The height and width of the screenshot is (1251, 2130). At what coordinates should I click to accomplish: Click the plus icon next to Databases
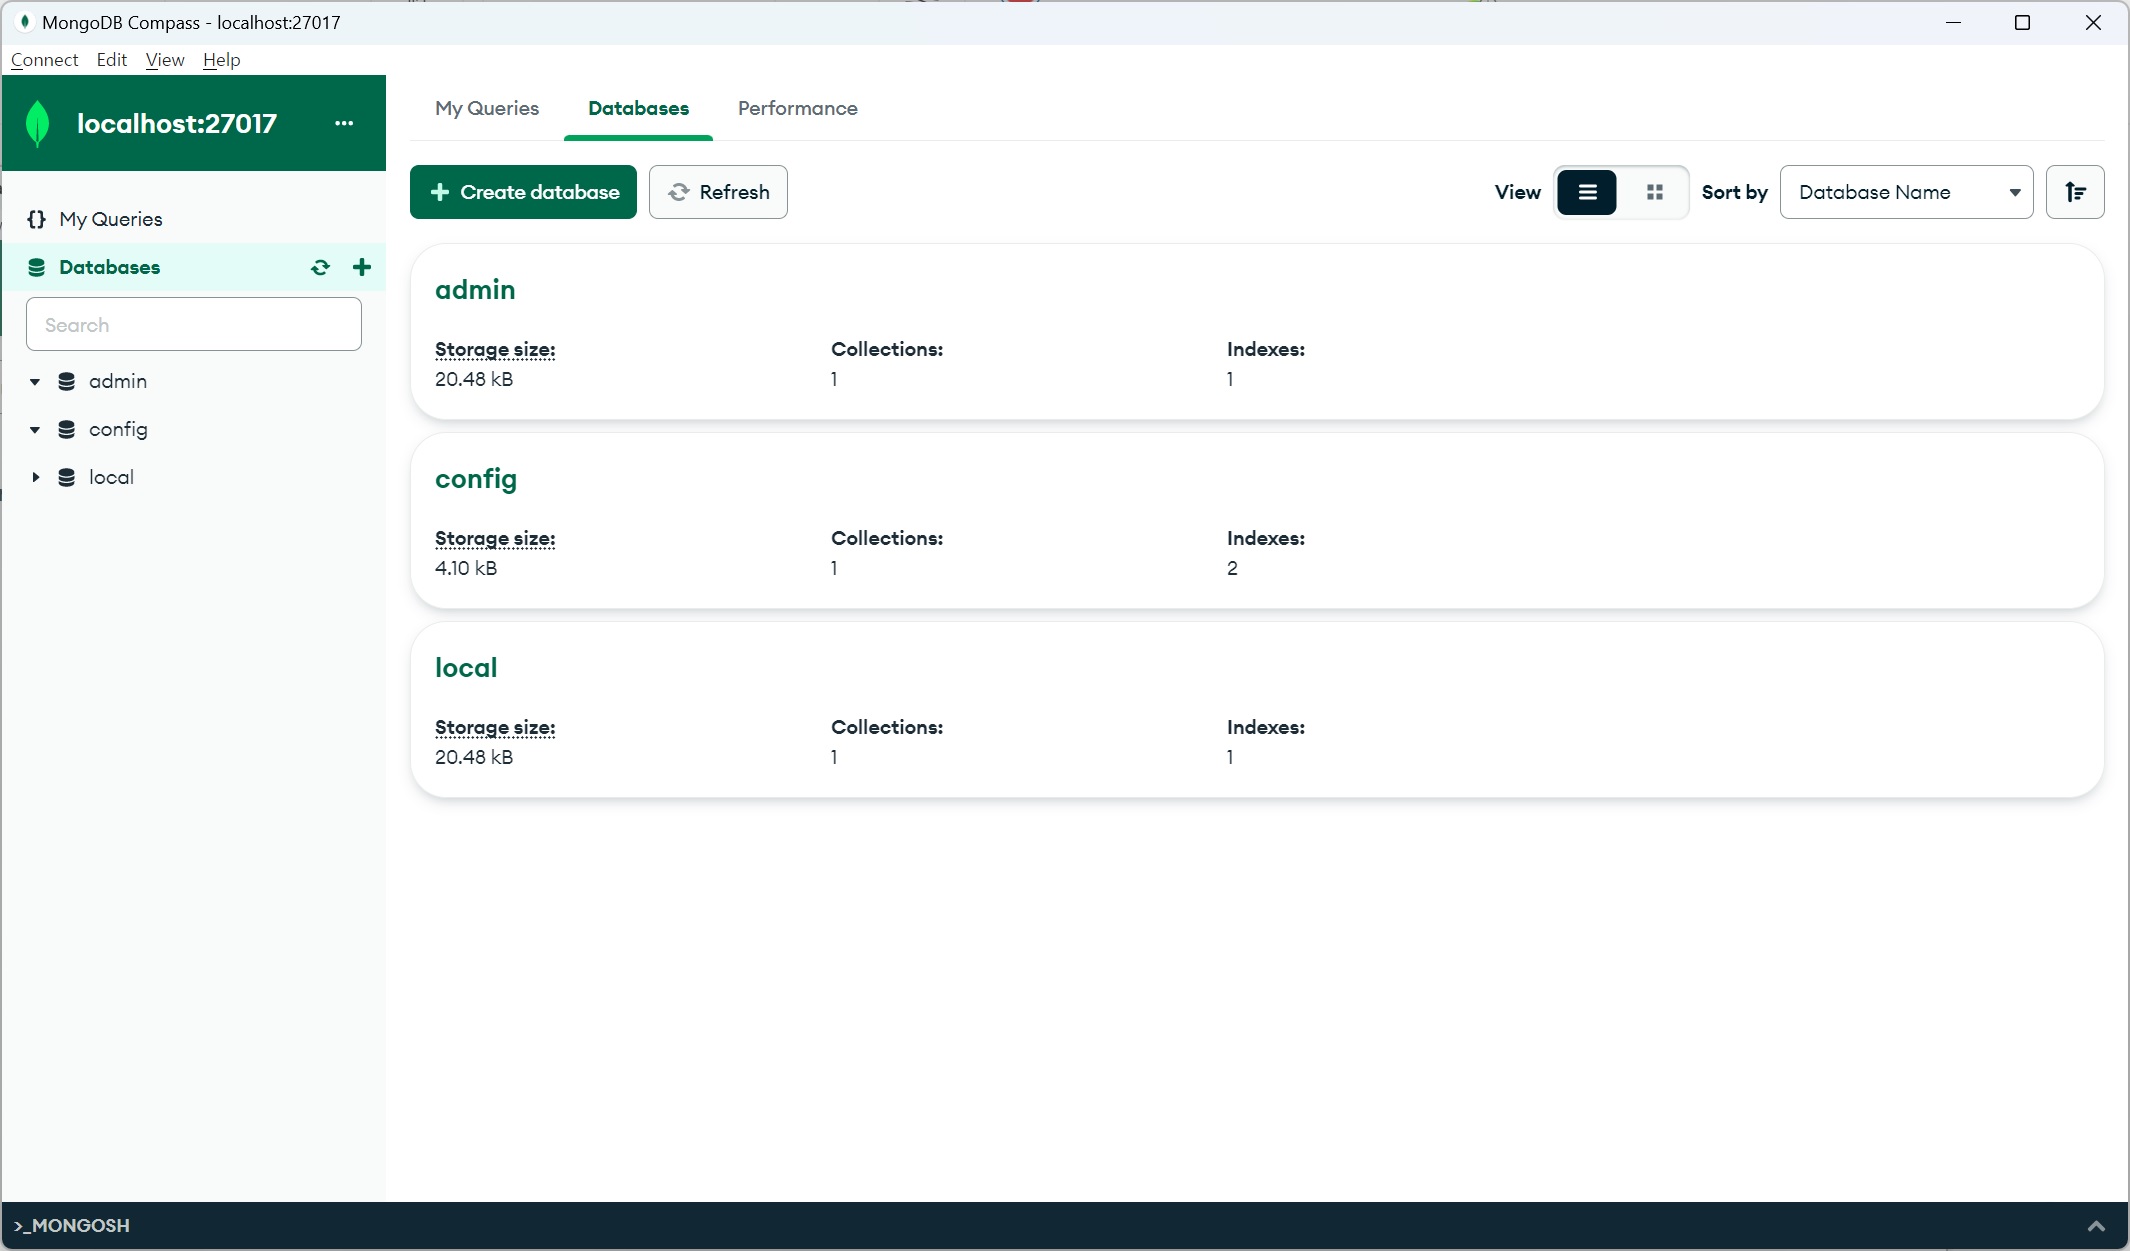click(x=362, y=267)
